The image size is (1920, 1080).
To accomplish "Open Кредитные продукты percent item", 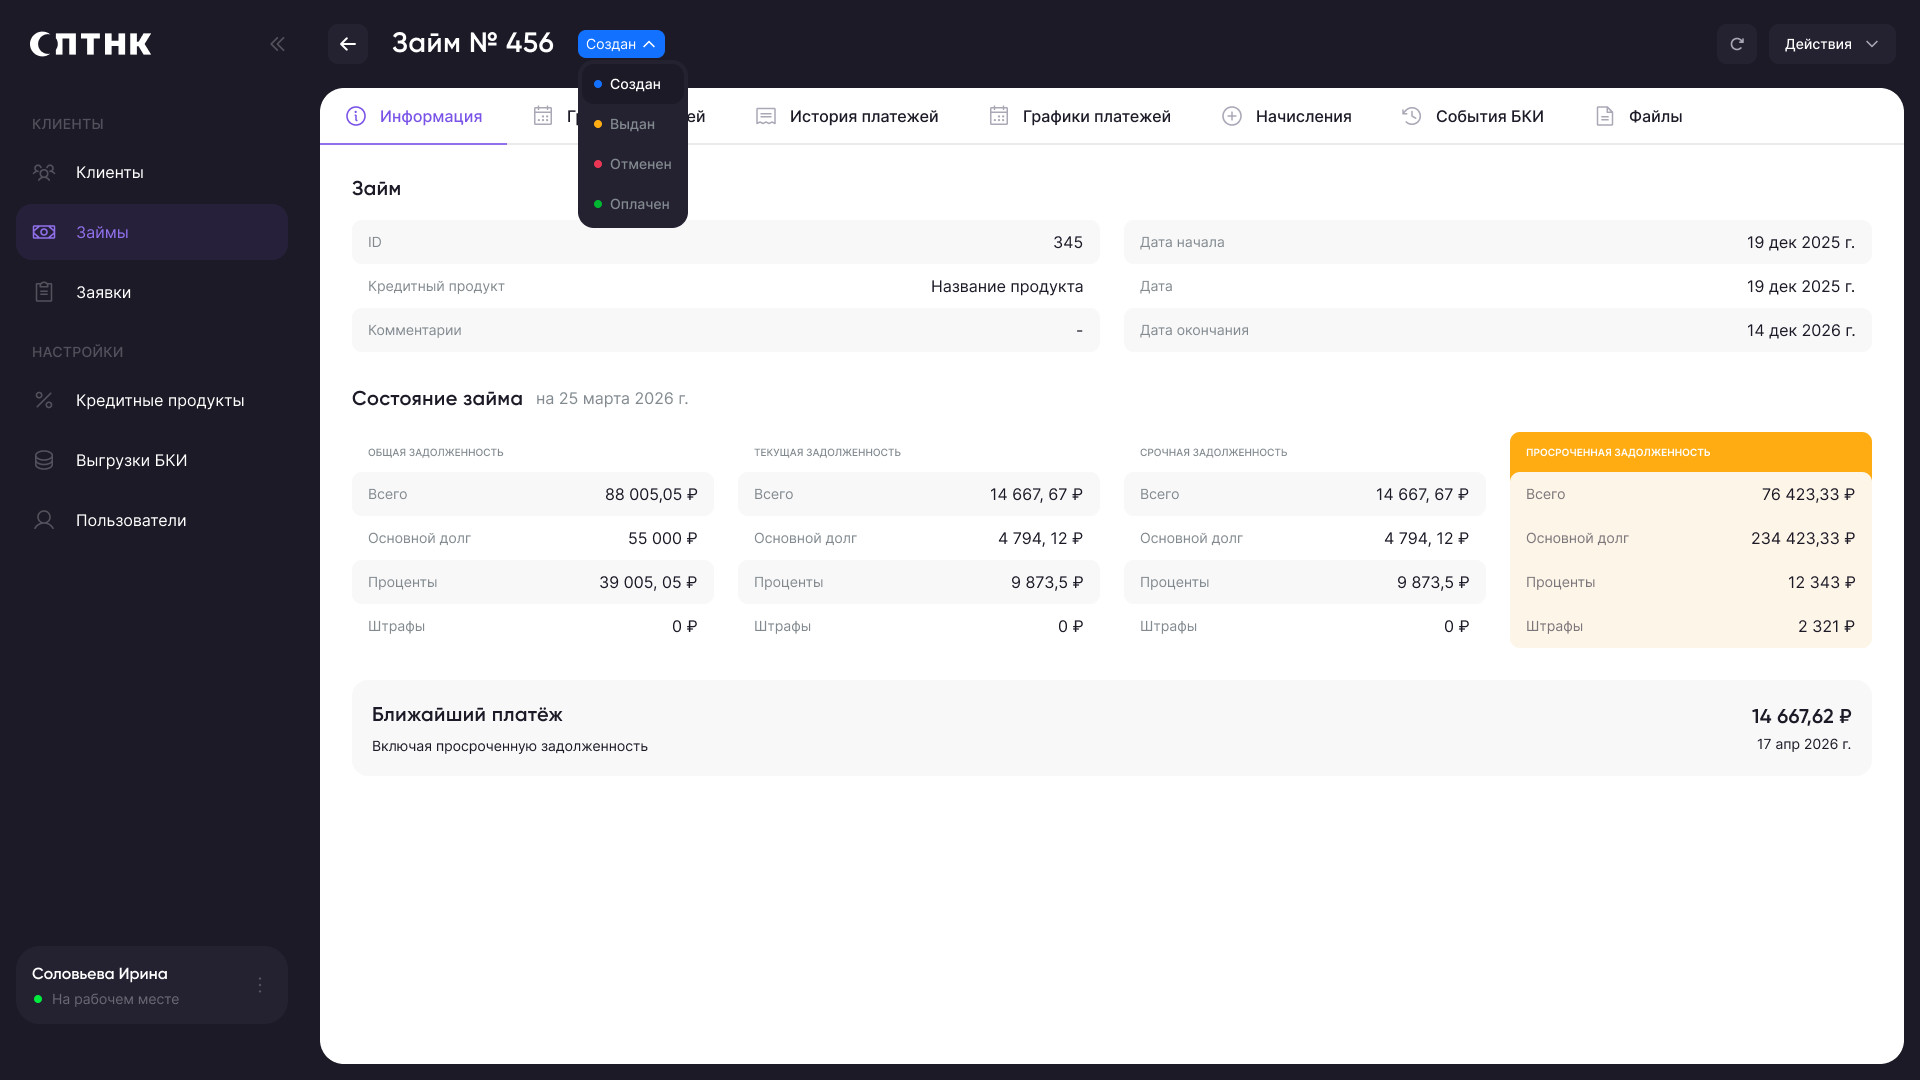I will point(152,400).
